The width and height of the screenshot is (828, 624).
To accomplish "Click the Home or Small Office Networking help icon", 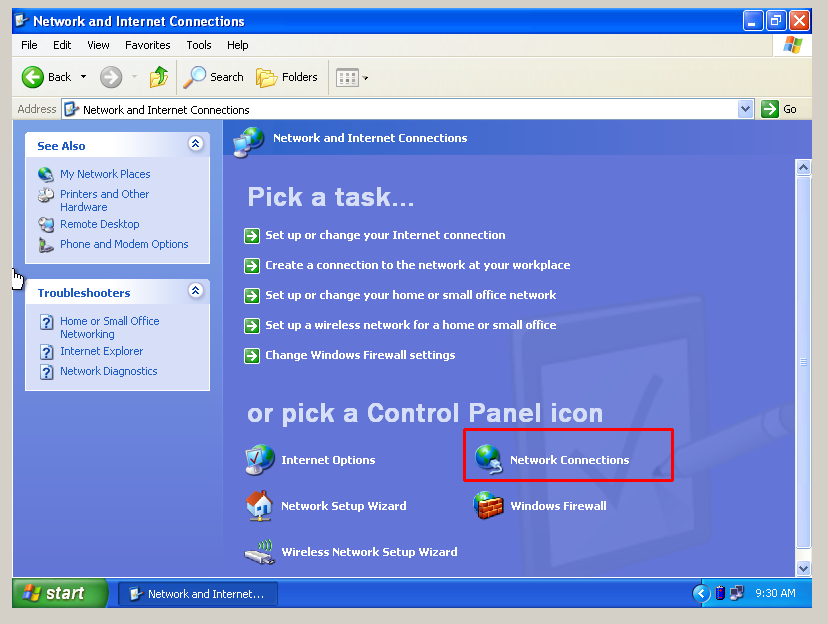I will tap(46, 322).
